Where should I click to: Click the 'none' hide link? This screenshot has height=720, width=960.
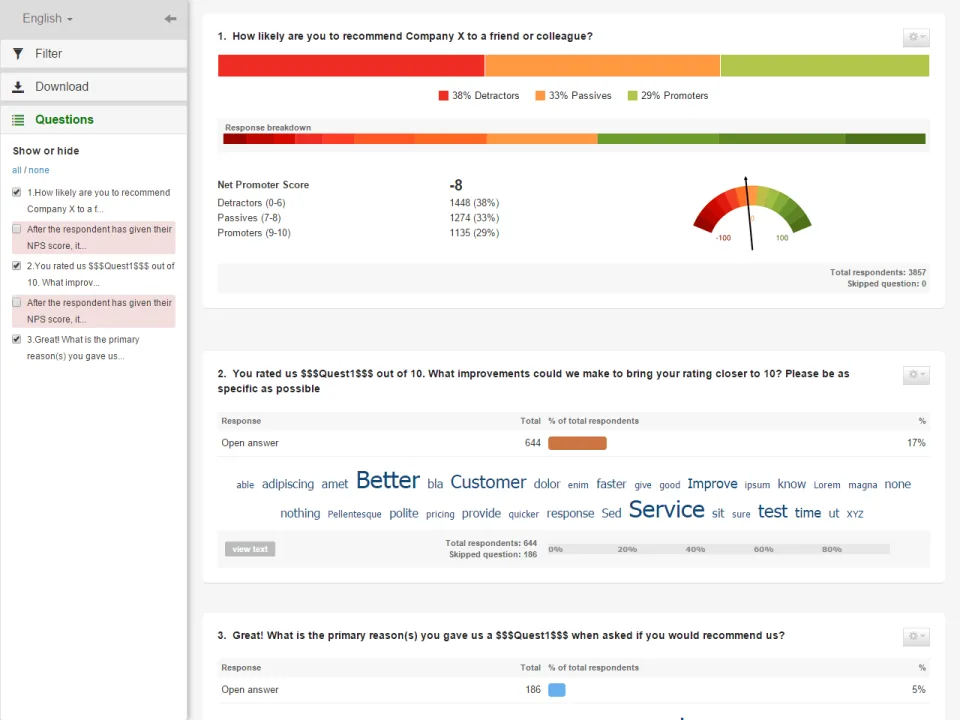(x=39, y=170)
